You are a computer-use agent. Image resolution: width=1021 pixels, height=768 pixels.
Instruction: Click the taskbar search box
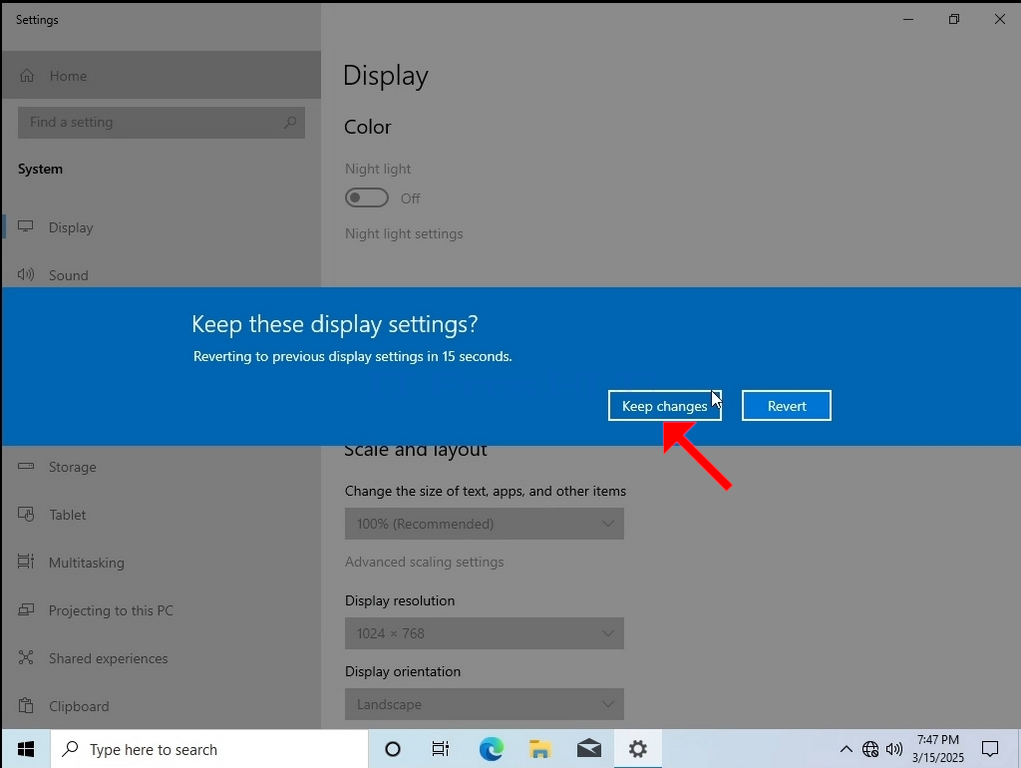(x=210, y=749)
